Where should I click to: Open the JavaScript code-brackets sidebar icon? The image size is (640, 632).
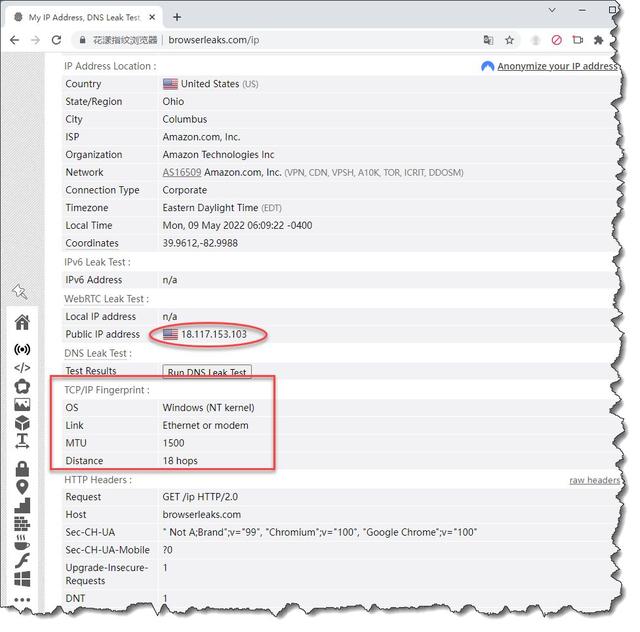click(22, 368)
